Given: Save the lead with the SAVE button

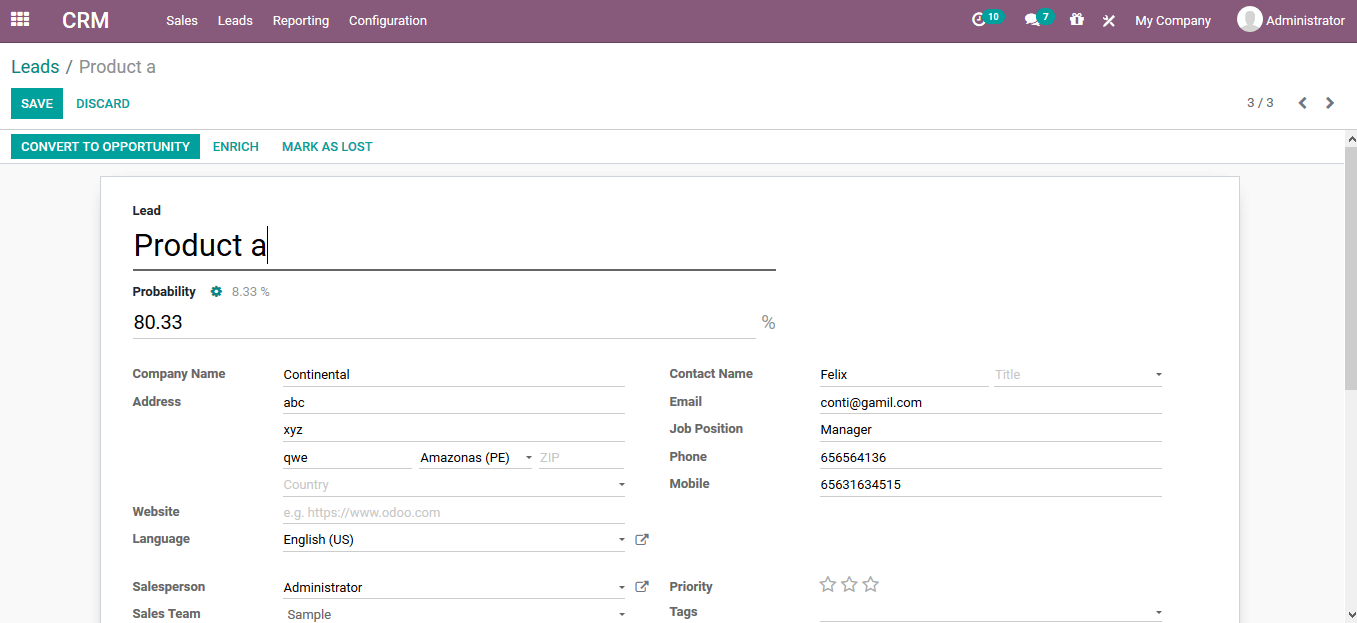Looking at the screenshot, I should tap(36, 103).
